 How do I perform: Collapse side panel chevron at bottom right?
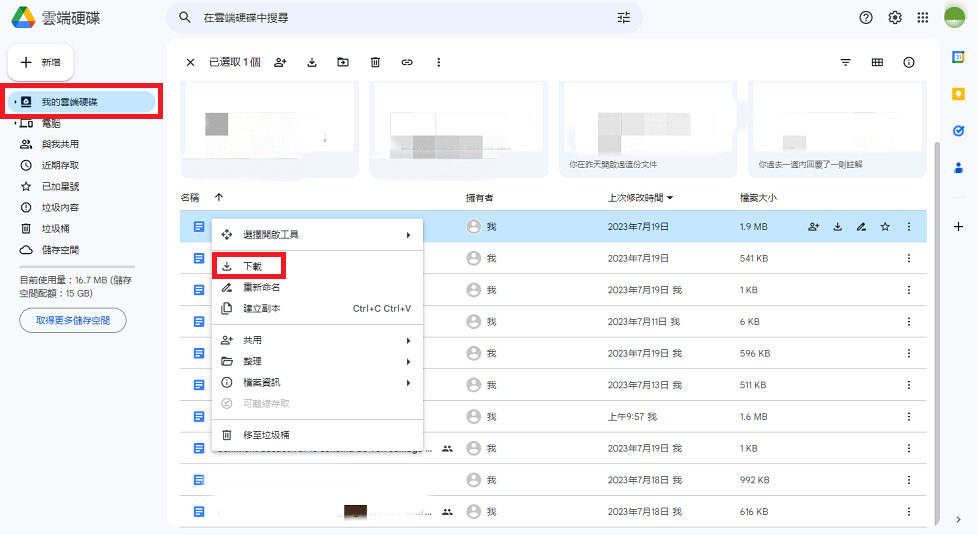point(959,519)
